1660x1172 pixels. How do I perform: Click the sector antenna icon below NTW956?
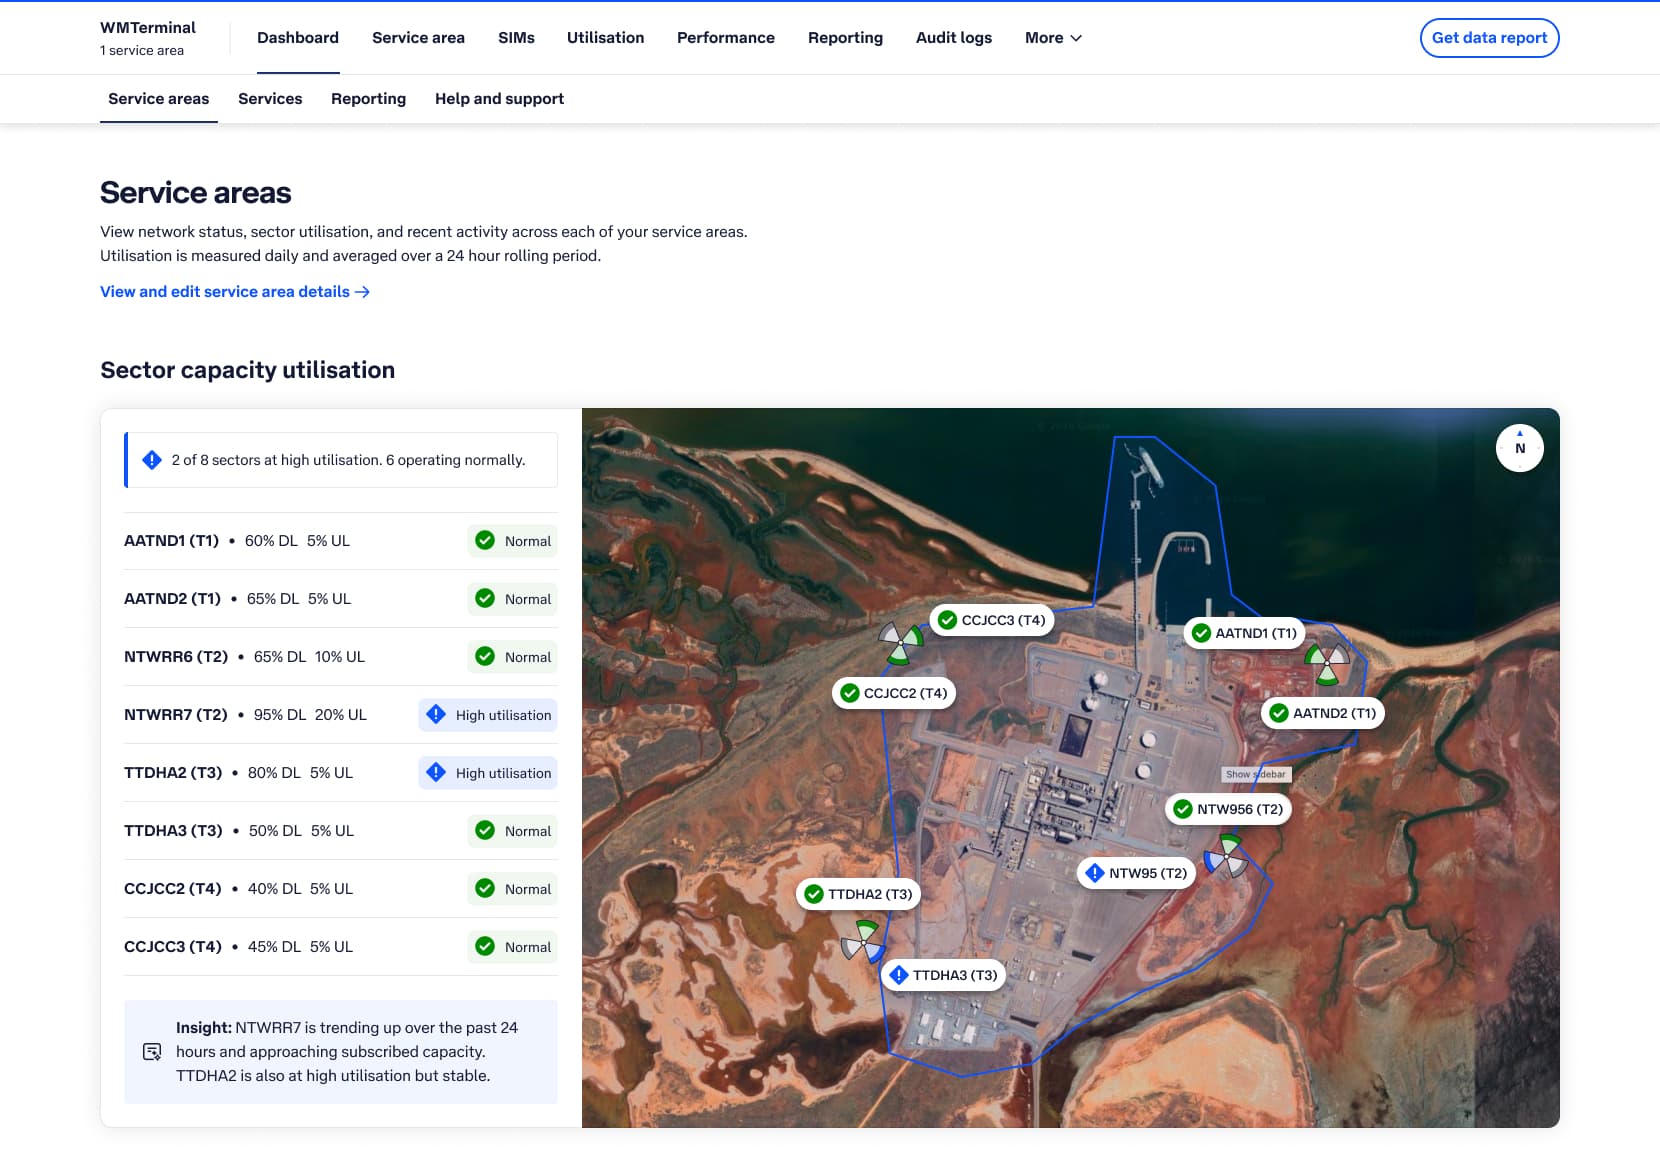(x=1226, y=858)
